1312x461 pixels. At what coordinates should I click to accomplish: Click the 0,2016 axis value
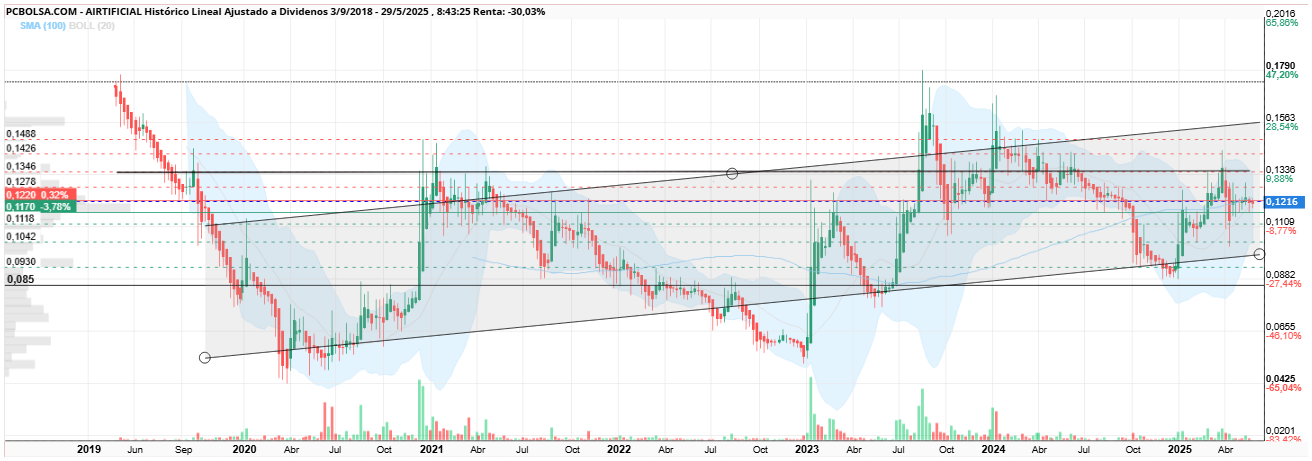(1280, 12)
